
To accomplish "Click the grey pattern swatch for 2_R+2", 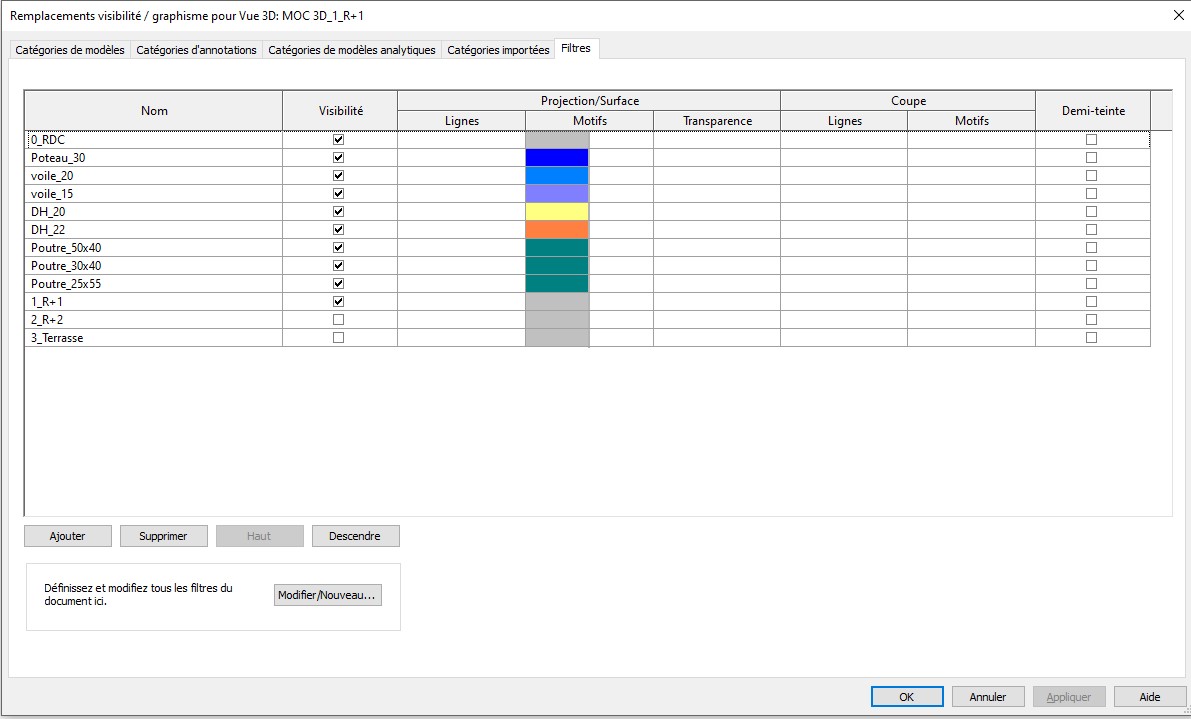I will (x=557, y=320).
